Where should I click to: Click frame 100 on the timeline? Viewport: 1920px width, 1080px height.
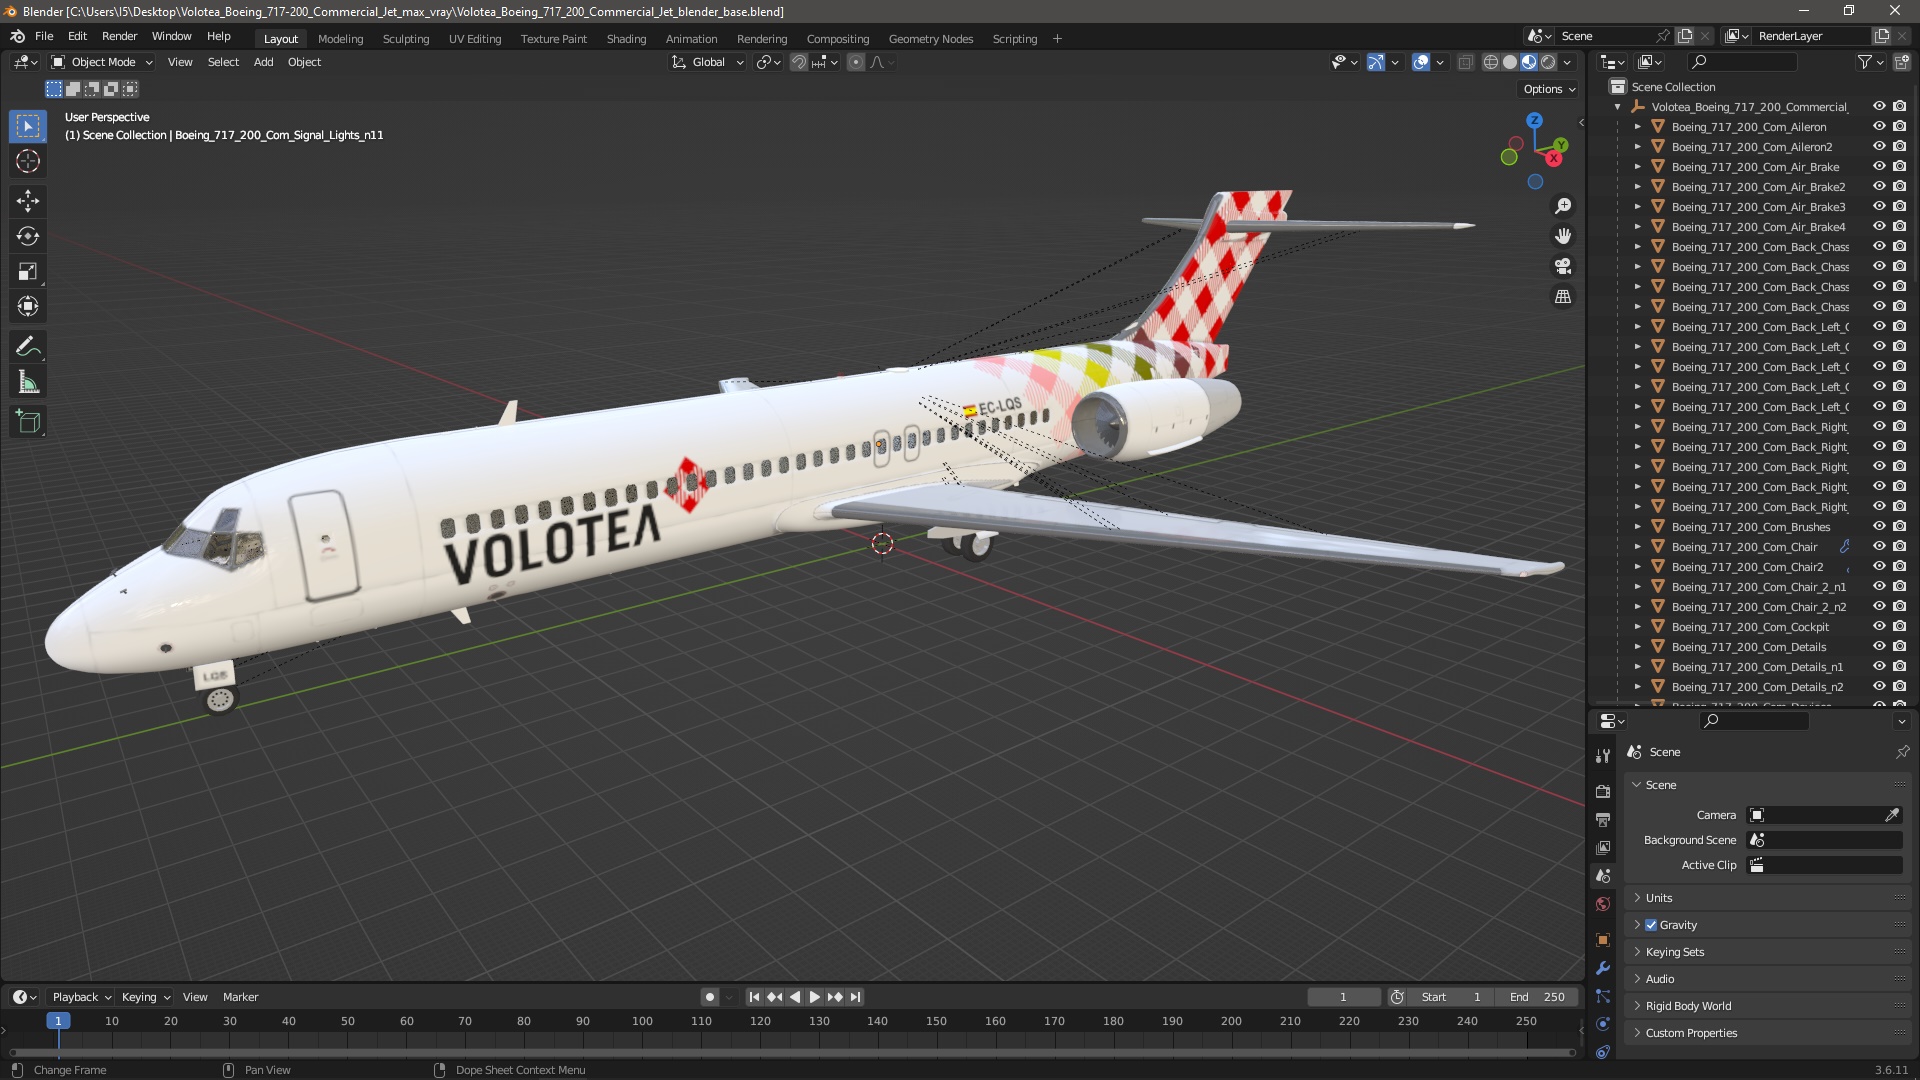642,1021
